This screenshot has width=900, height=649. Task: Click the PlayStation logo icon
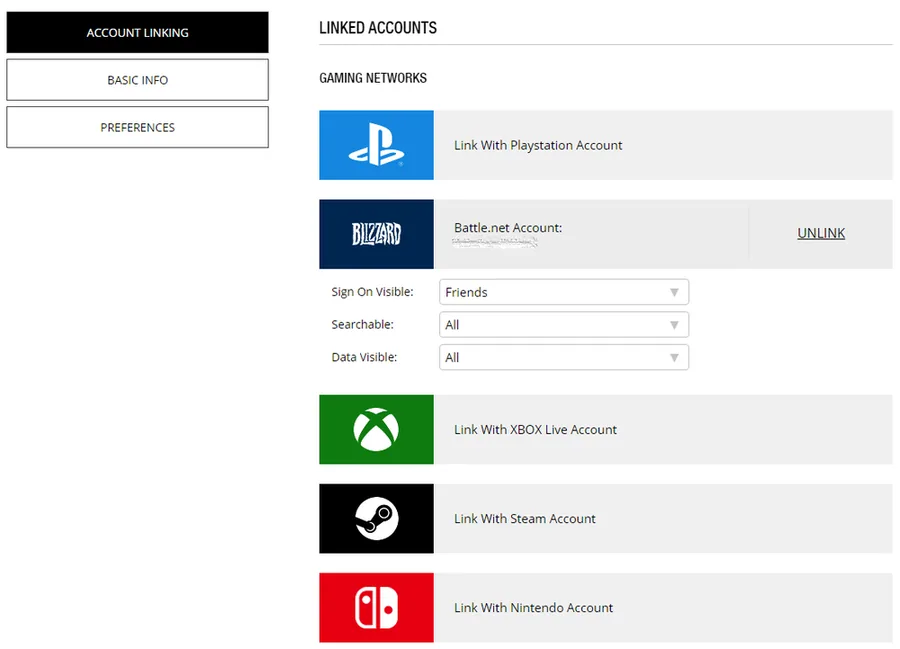click(x=377, y=145)
